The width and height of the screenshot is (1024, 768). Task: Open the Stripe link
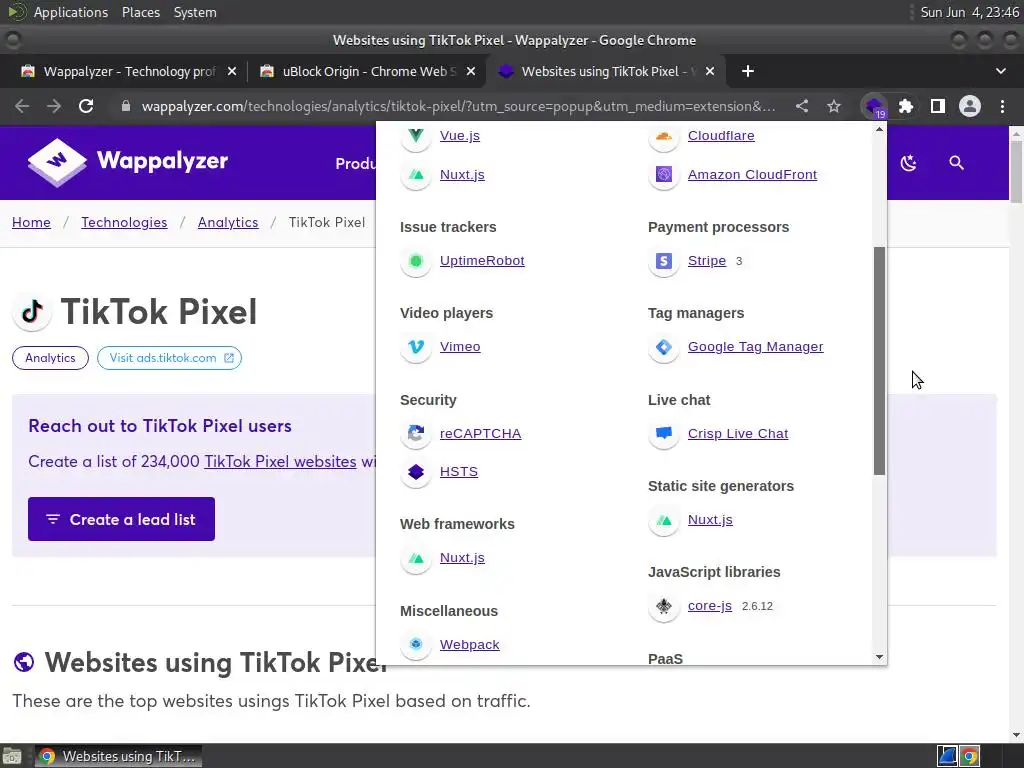point(707,261)
